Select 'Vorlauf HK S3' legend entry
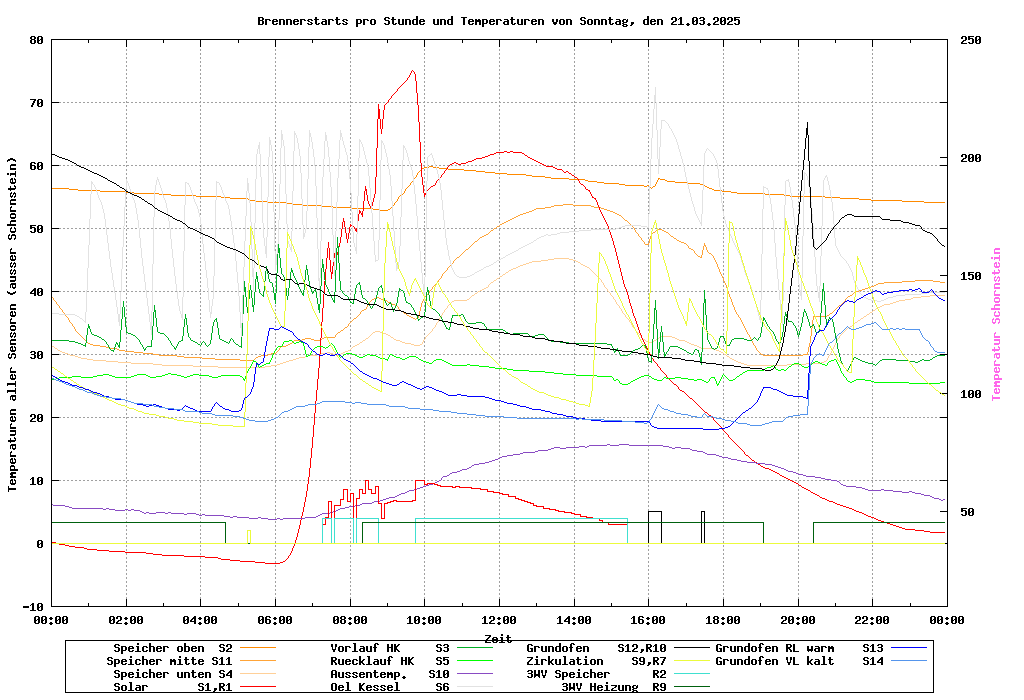 click(390, 648)
